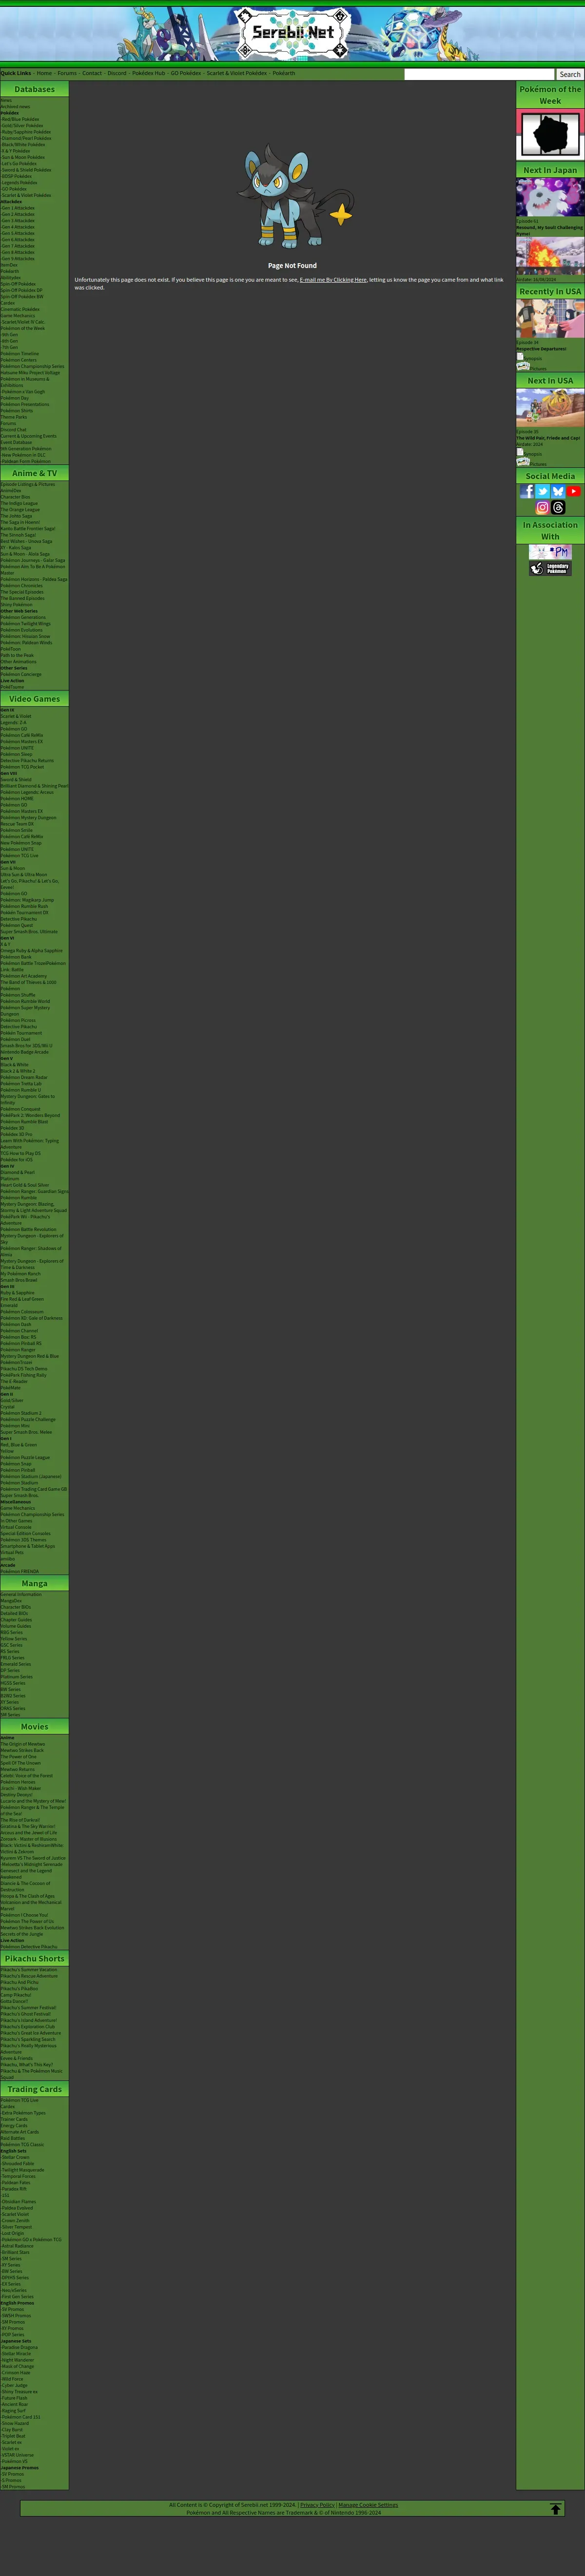Screen dimensions: 585x2576
Task: Open Pokémon Concierge link
Action: [21, 674]
